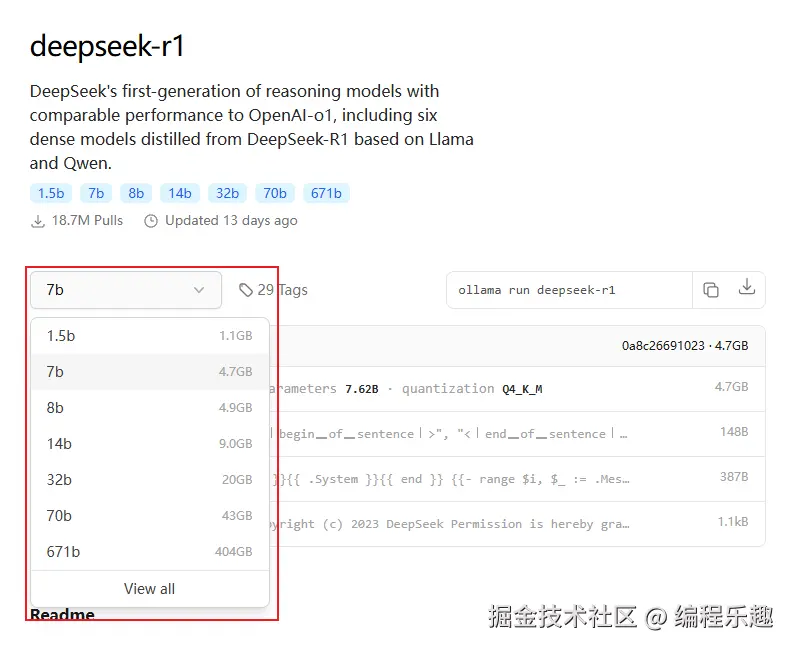Select the 671b 404GB dropdown option

point(150,551)
